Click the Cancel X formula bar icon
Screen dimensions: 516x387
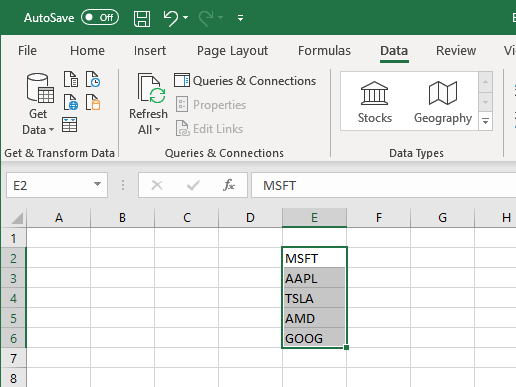(x=157, y=185)
